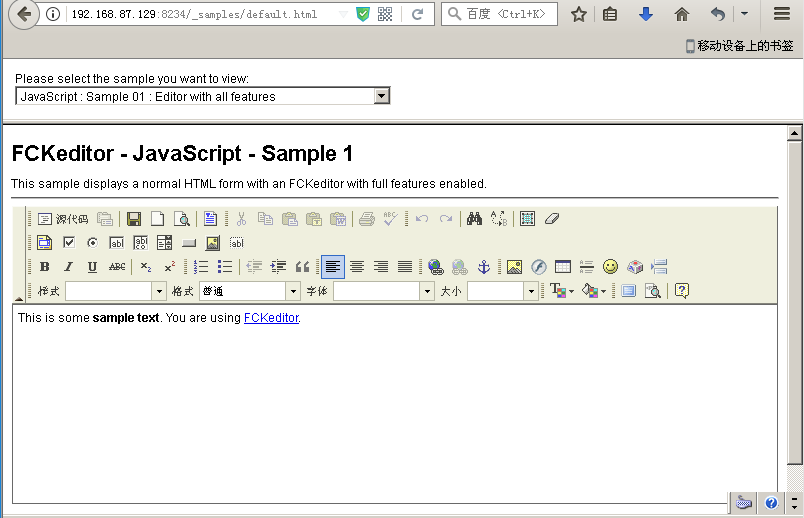Image resolution: width=804 pixels, height=518 pixels.
Task: Insert a Textarea icon
Action: pos(140,243)
